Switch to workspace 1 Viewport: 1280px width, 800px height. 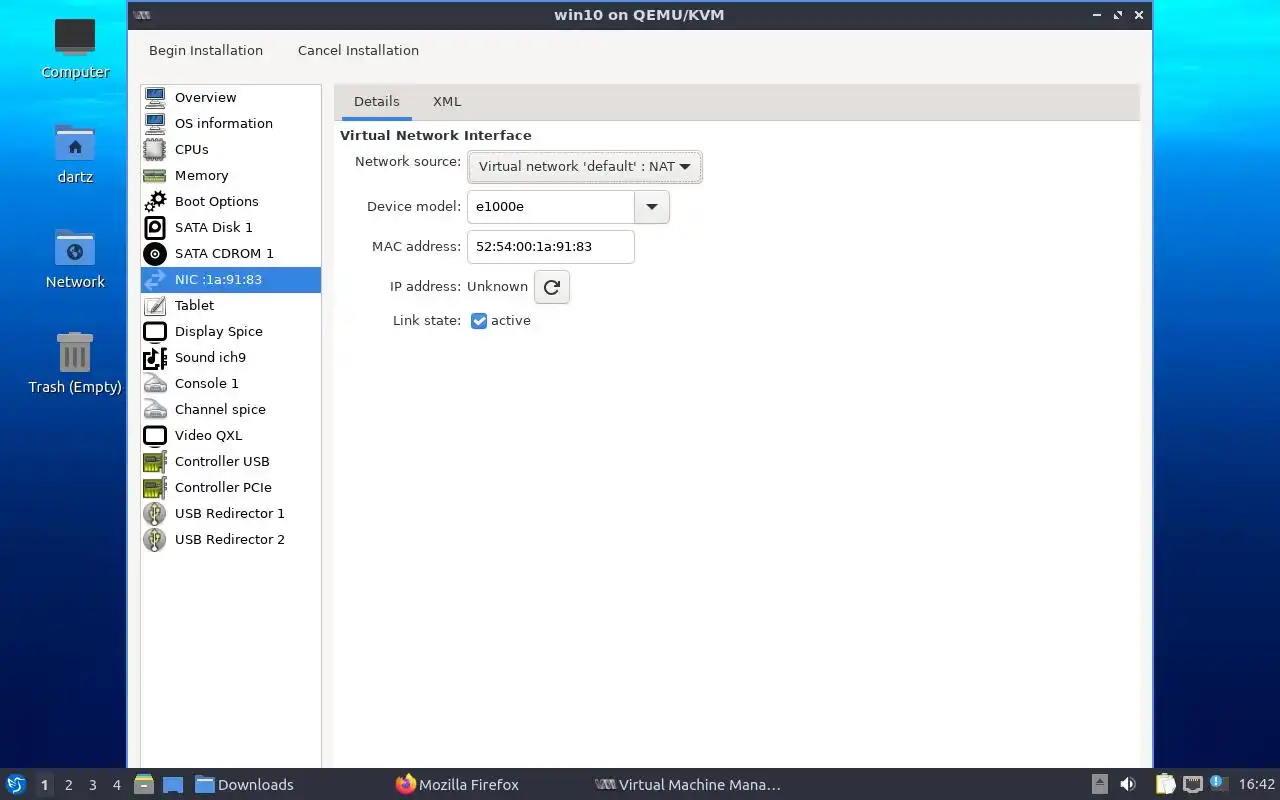tap(44, 785)
